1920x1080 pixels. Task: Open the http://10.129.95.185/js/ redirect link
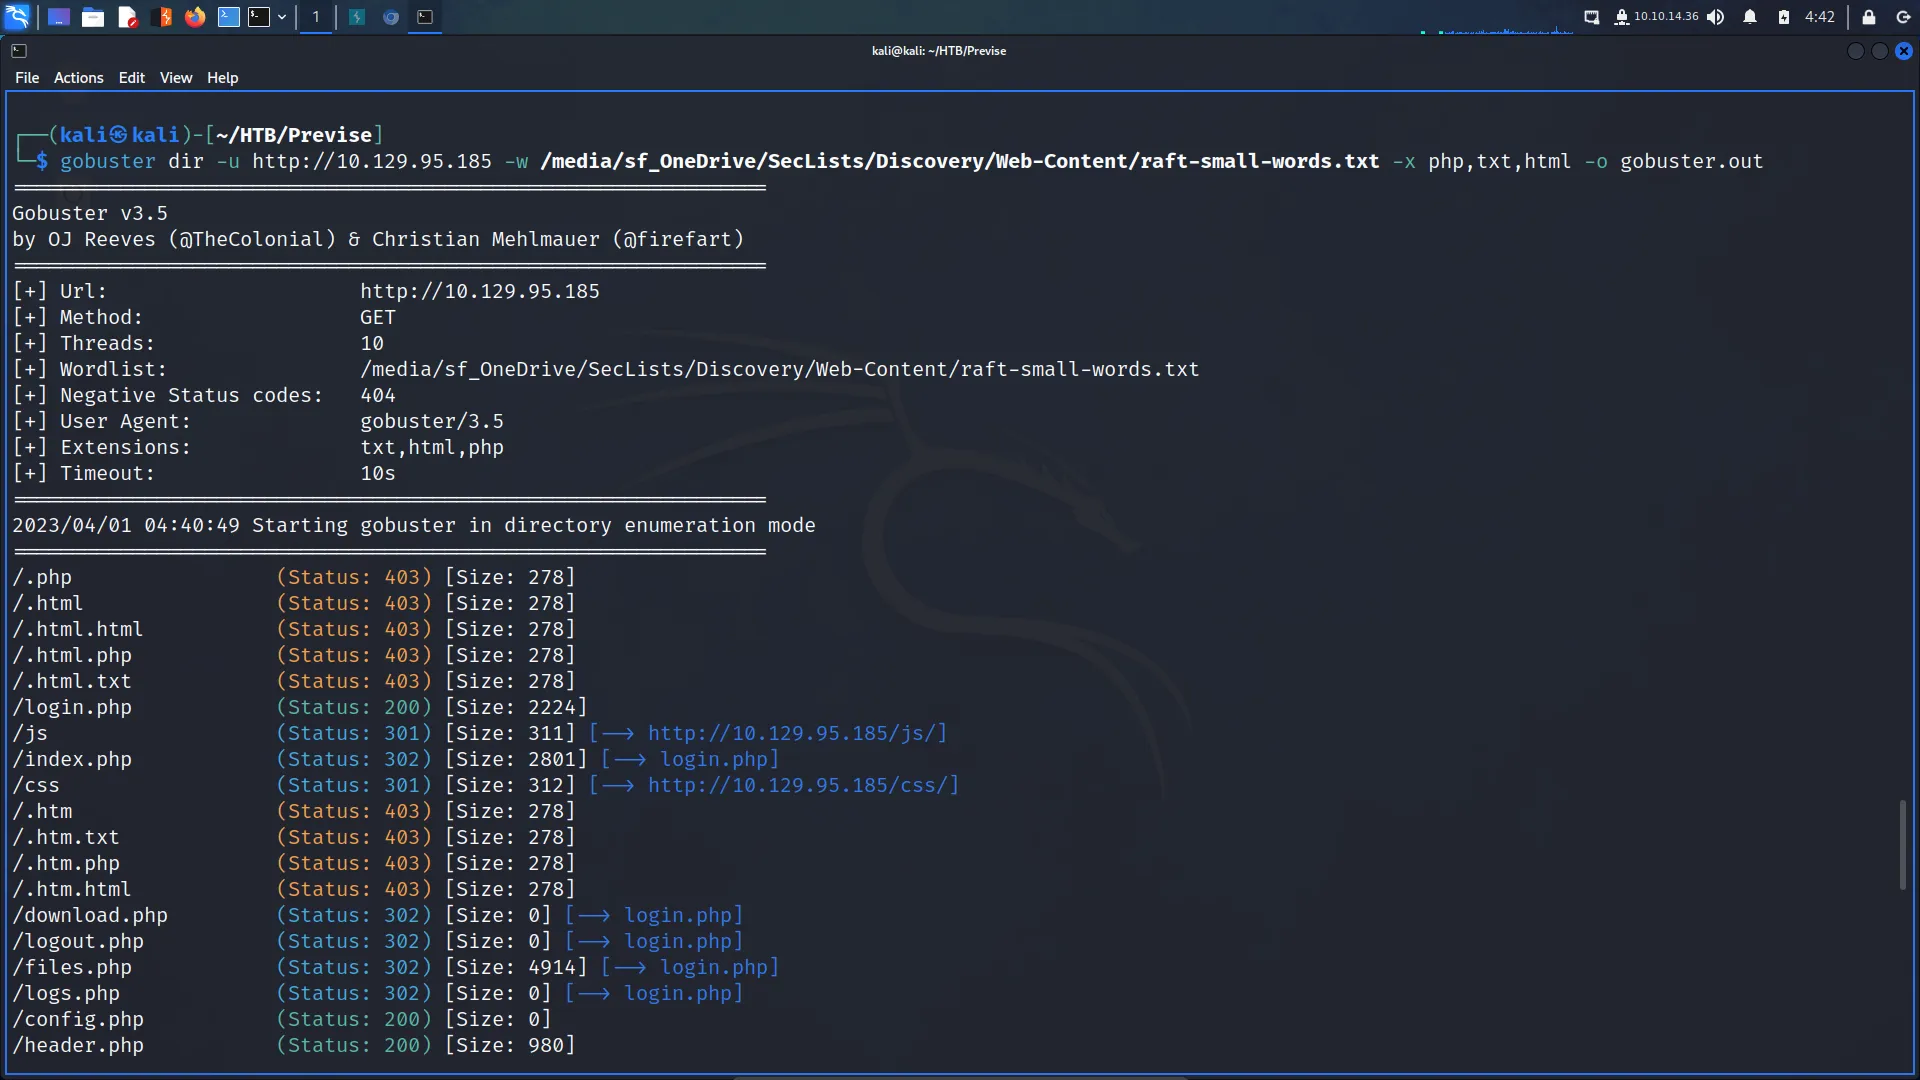point(796,733)
